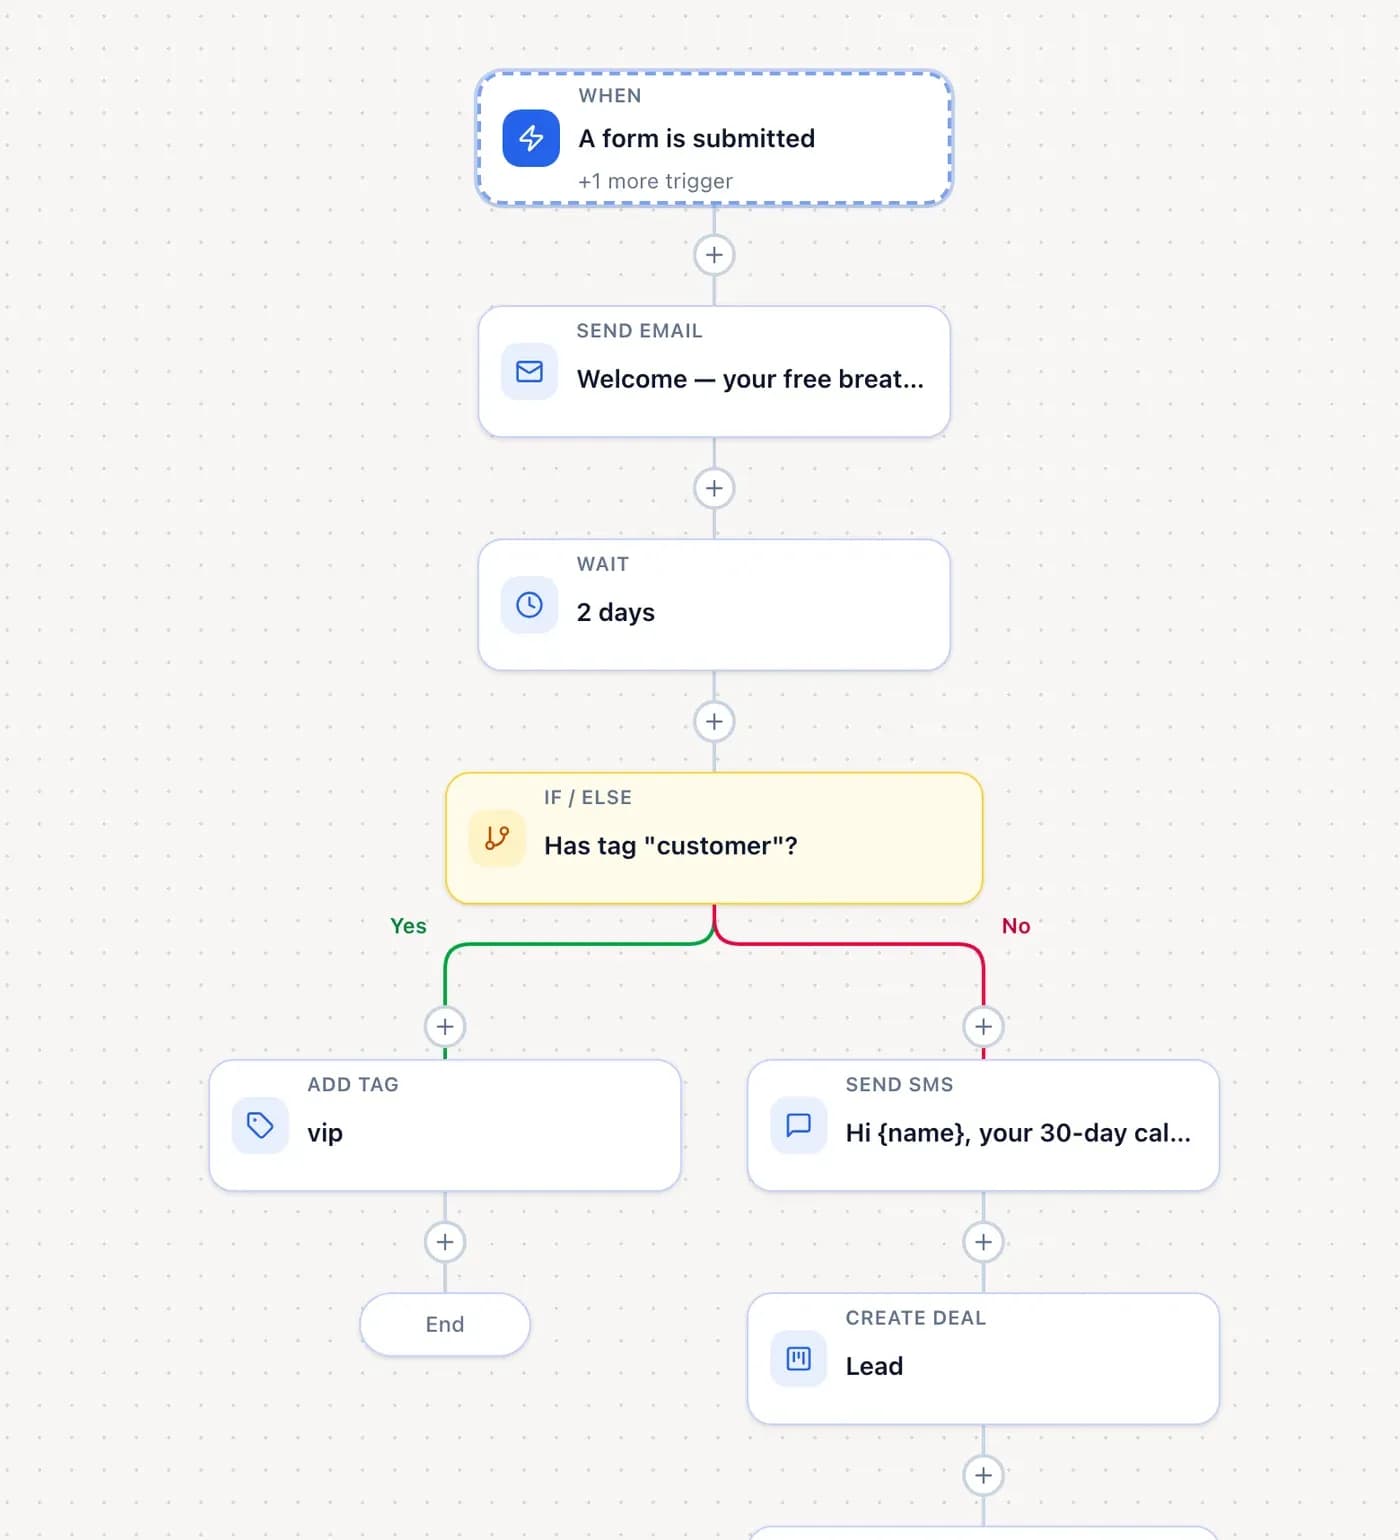
Task: Click the "Lead" deal name
Action: click(874, 1366)
